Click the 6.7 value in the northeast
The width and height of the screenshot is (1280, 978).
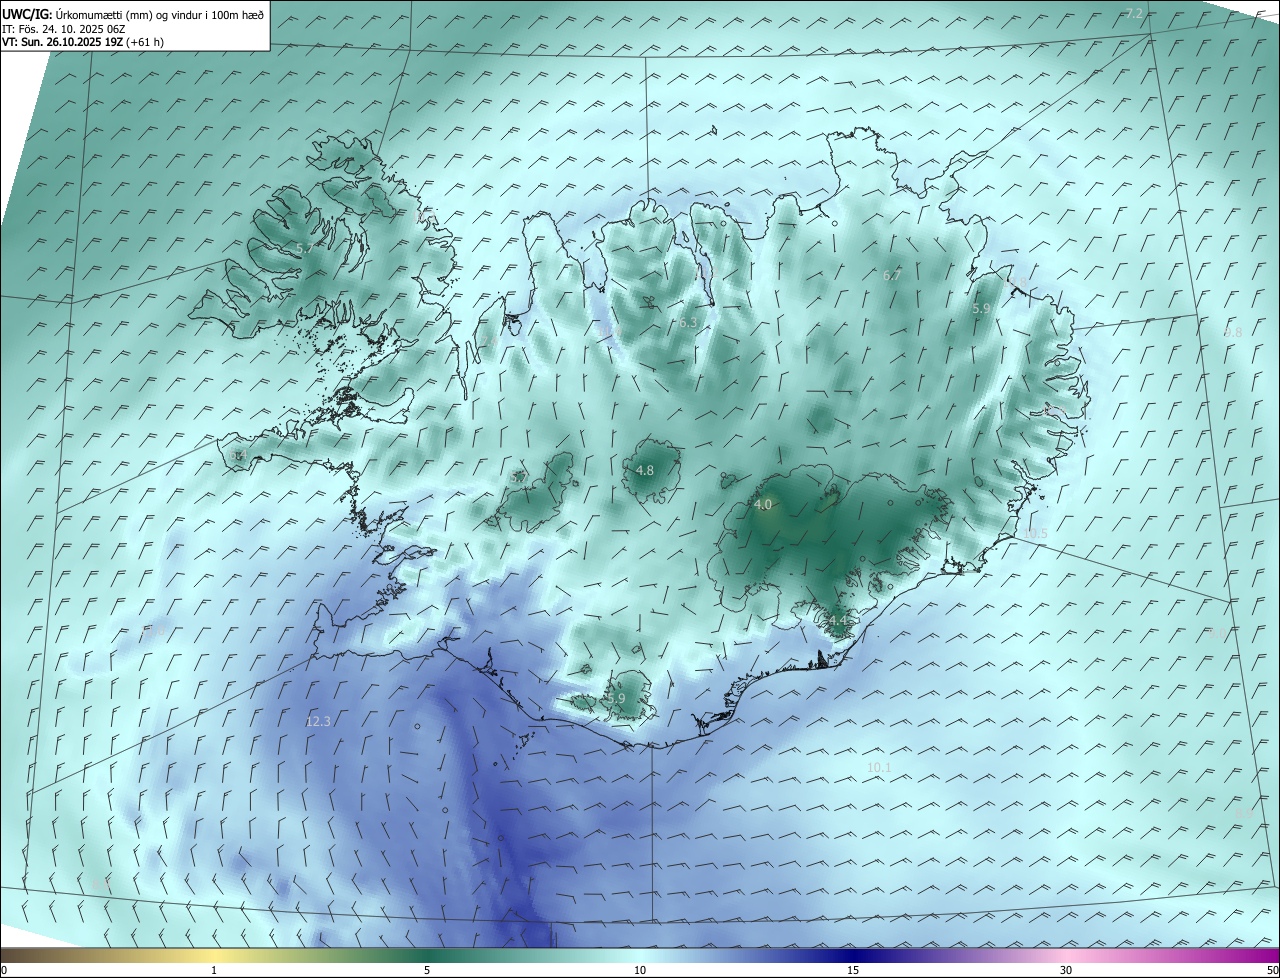tap(892, 276)
